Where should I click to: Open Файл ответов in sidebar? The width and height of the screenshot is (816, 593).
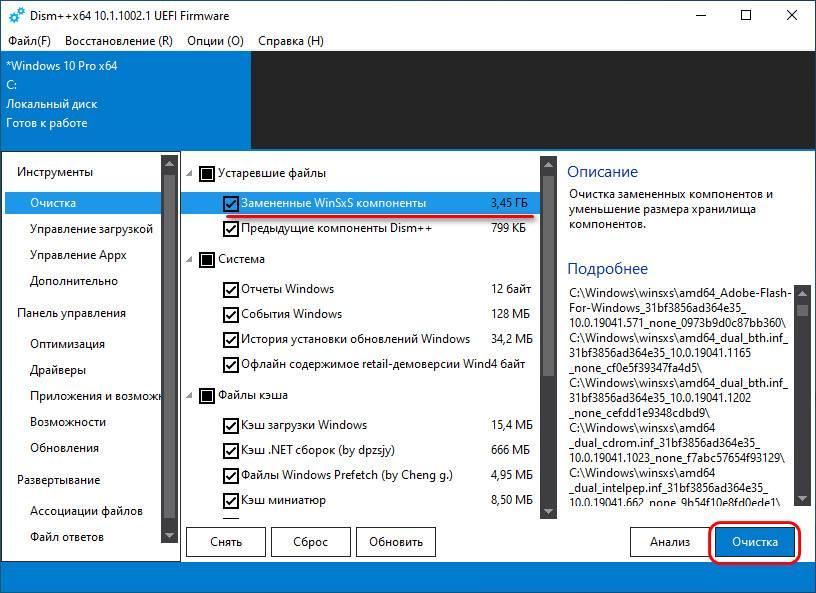click(x=67, y=537)
